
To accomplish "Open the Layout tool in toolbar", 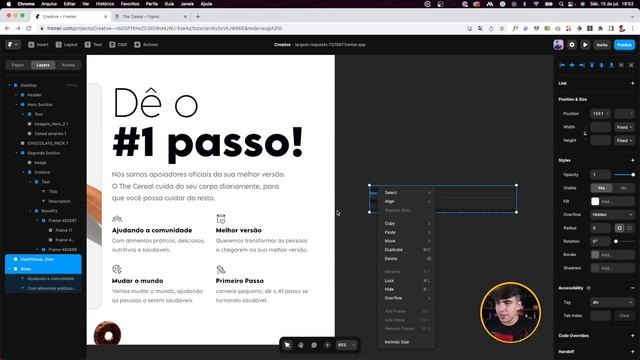I will tap(66, 44).
